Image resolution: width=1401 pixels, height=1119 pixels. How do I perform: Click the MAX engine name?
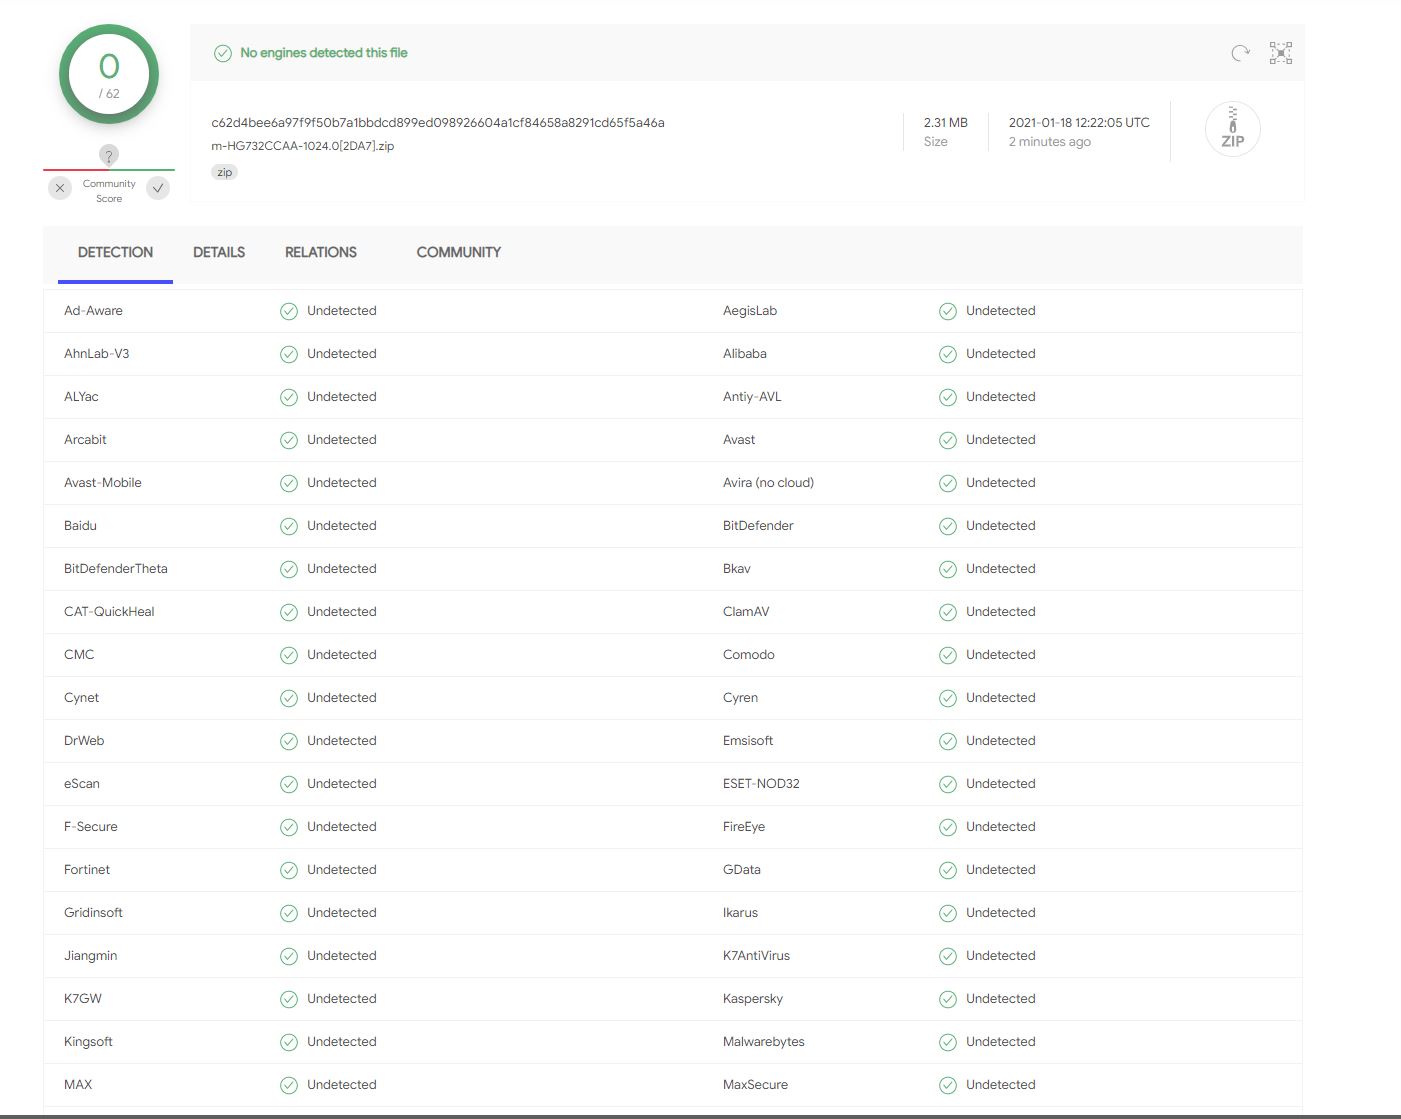[x=78, y=1085]
